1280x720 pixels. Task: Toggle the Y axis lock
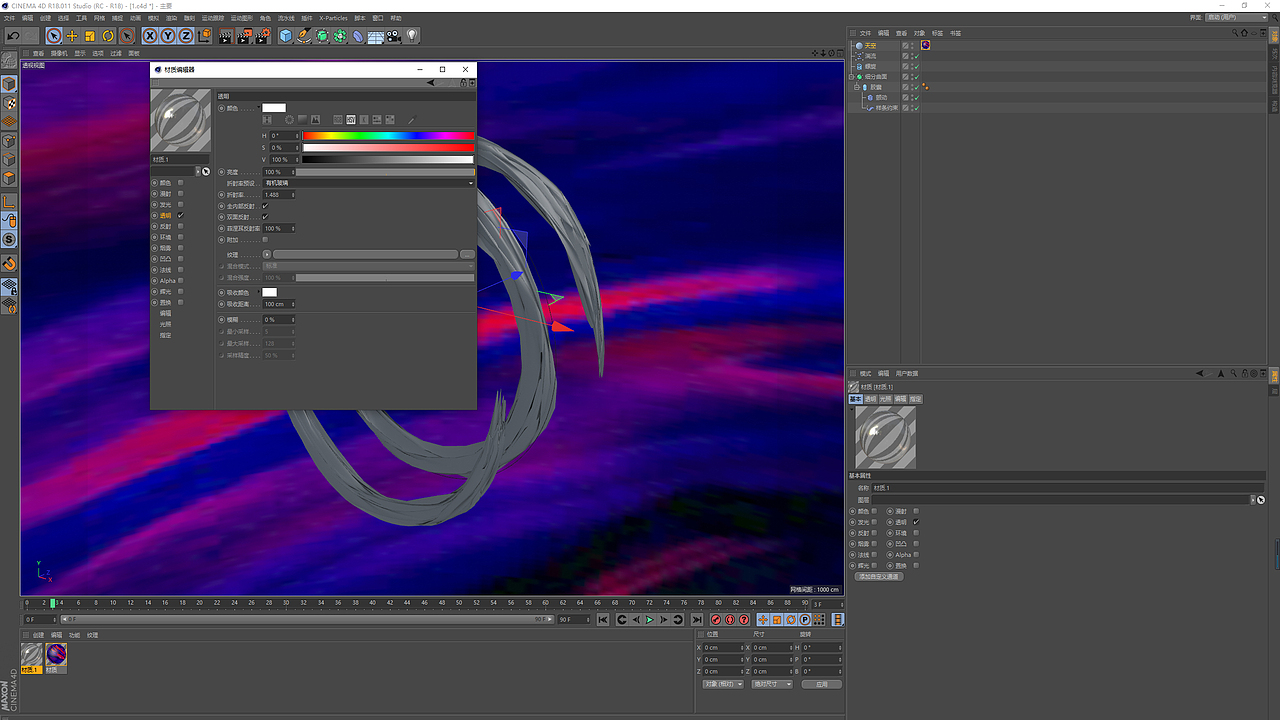point(168,36)
